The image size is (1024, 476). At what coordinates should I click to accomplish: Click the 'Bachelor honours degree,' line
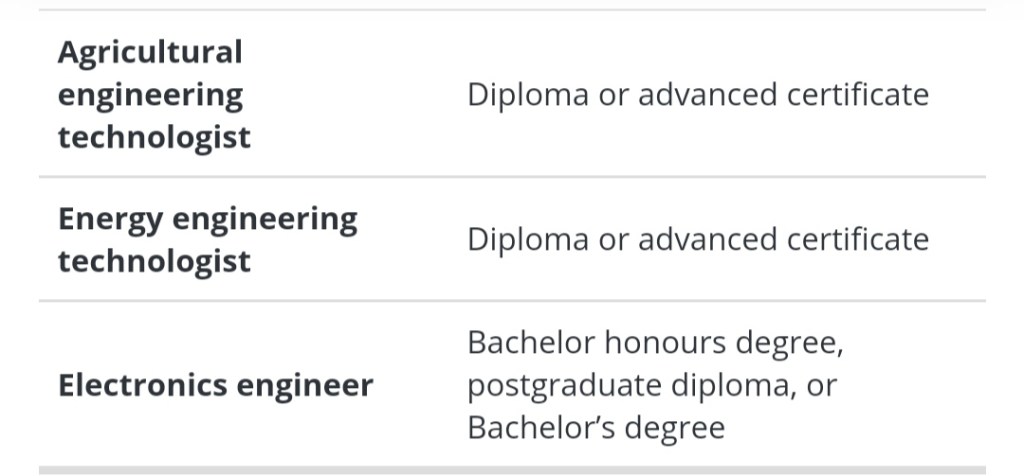coord(656,343)
